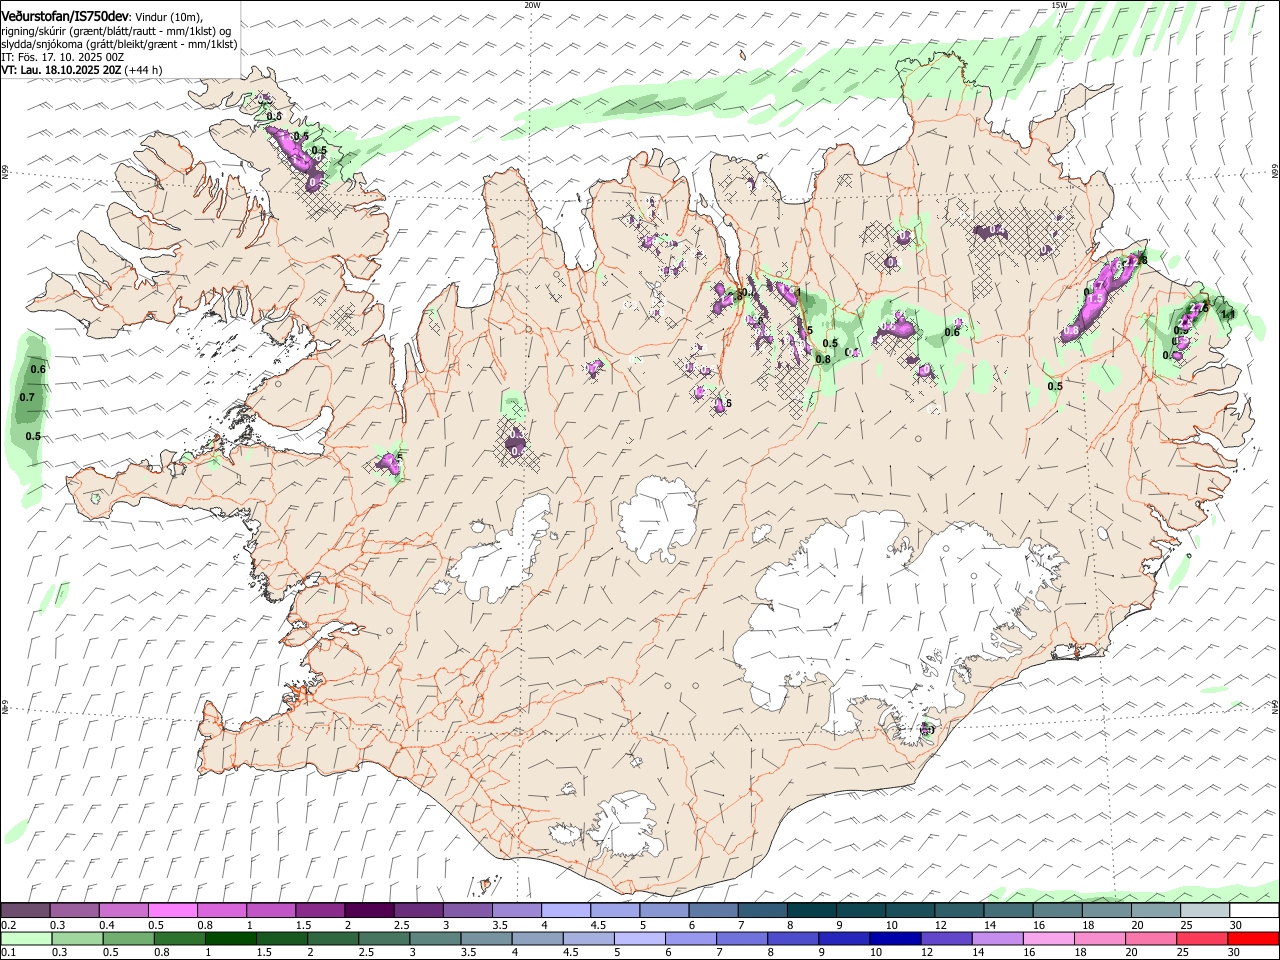Click the Veðurstofan/IS750dev title text
This screenshot has height=960, width=1280.
click(x=65, y=17)
